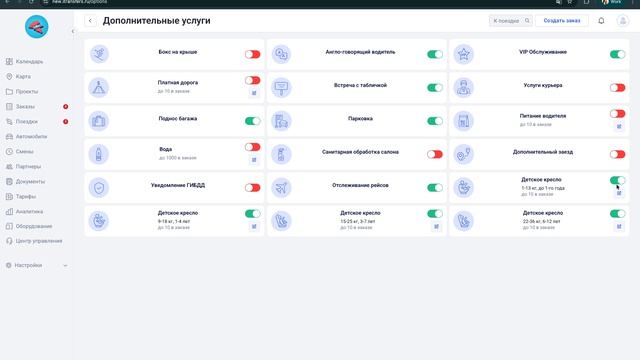The image size is (640, 360).
Task: Enable Уведомление ГИБДД toggle
Action: tap(252, 188)
